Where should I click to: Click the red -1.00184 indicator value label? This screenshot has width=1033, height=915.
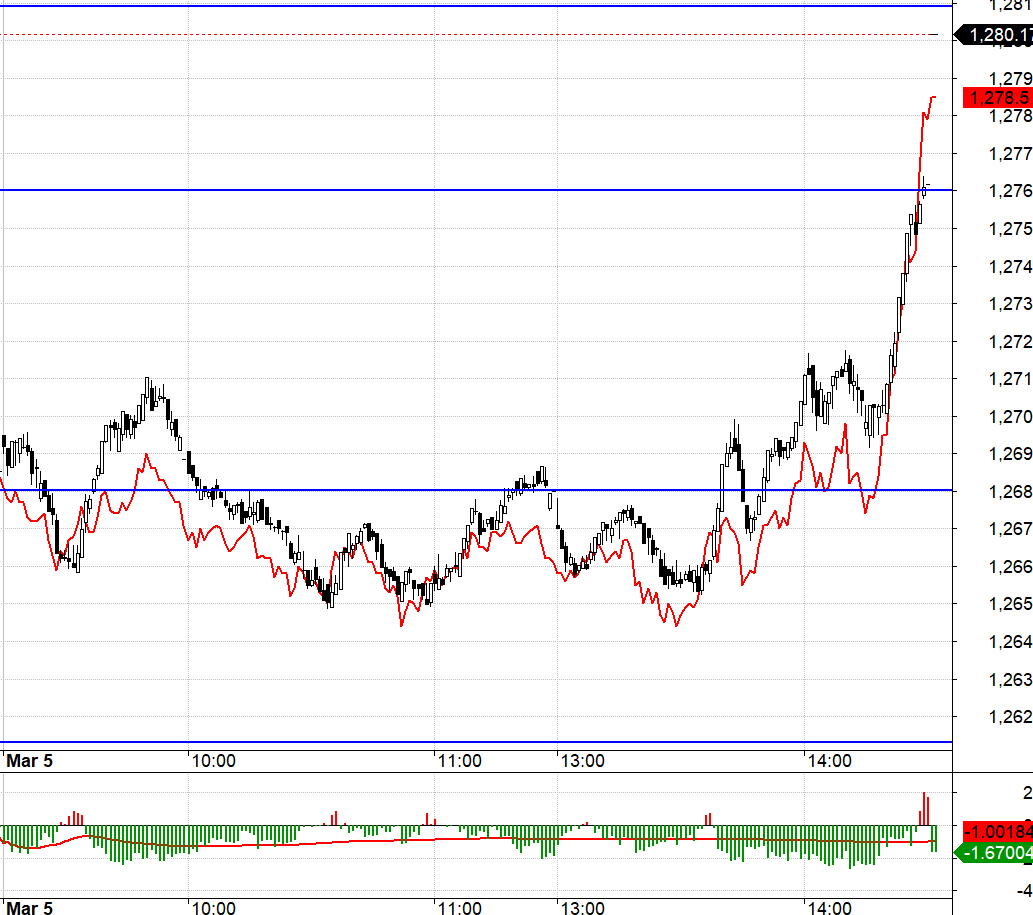click(x=995, y=831)
